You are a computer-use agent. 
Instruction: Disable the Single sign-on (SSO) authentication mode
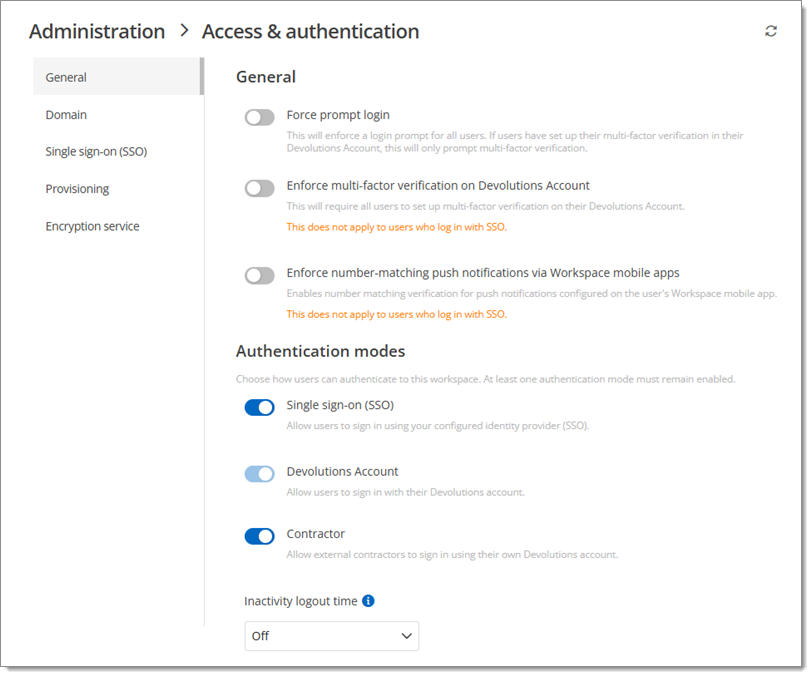[x=259, y=407]
